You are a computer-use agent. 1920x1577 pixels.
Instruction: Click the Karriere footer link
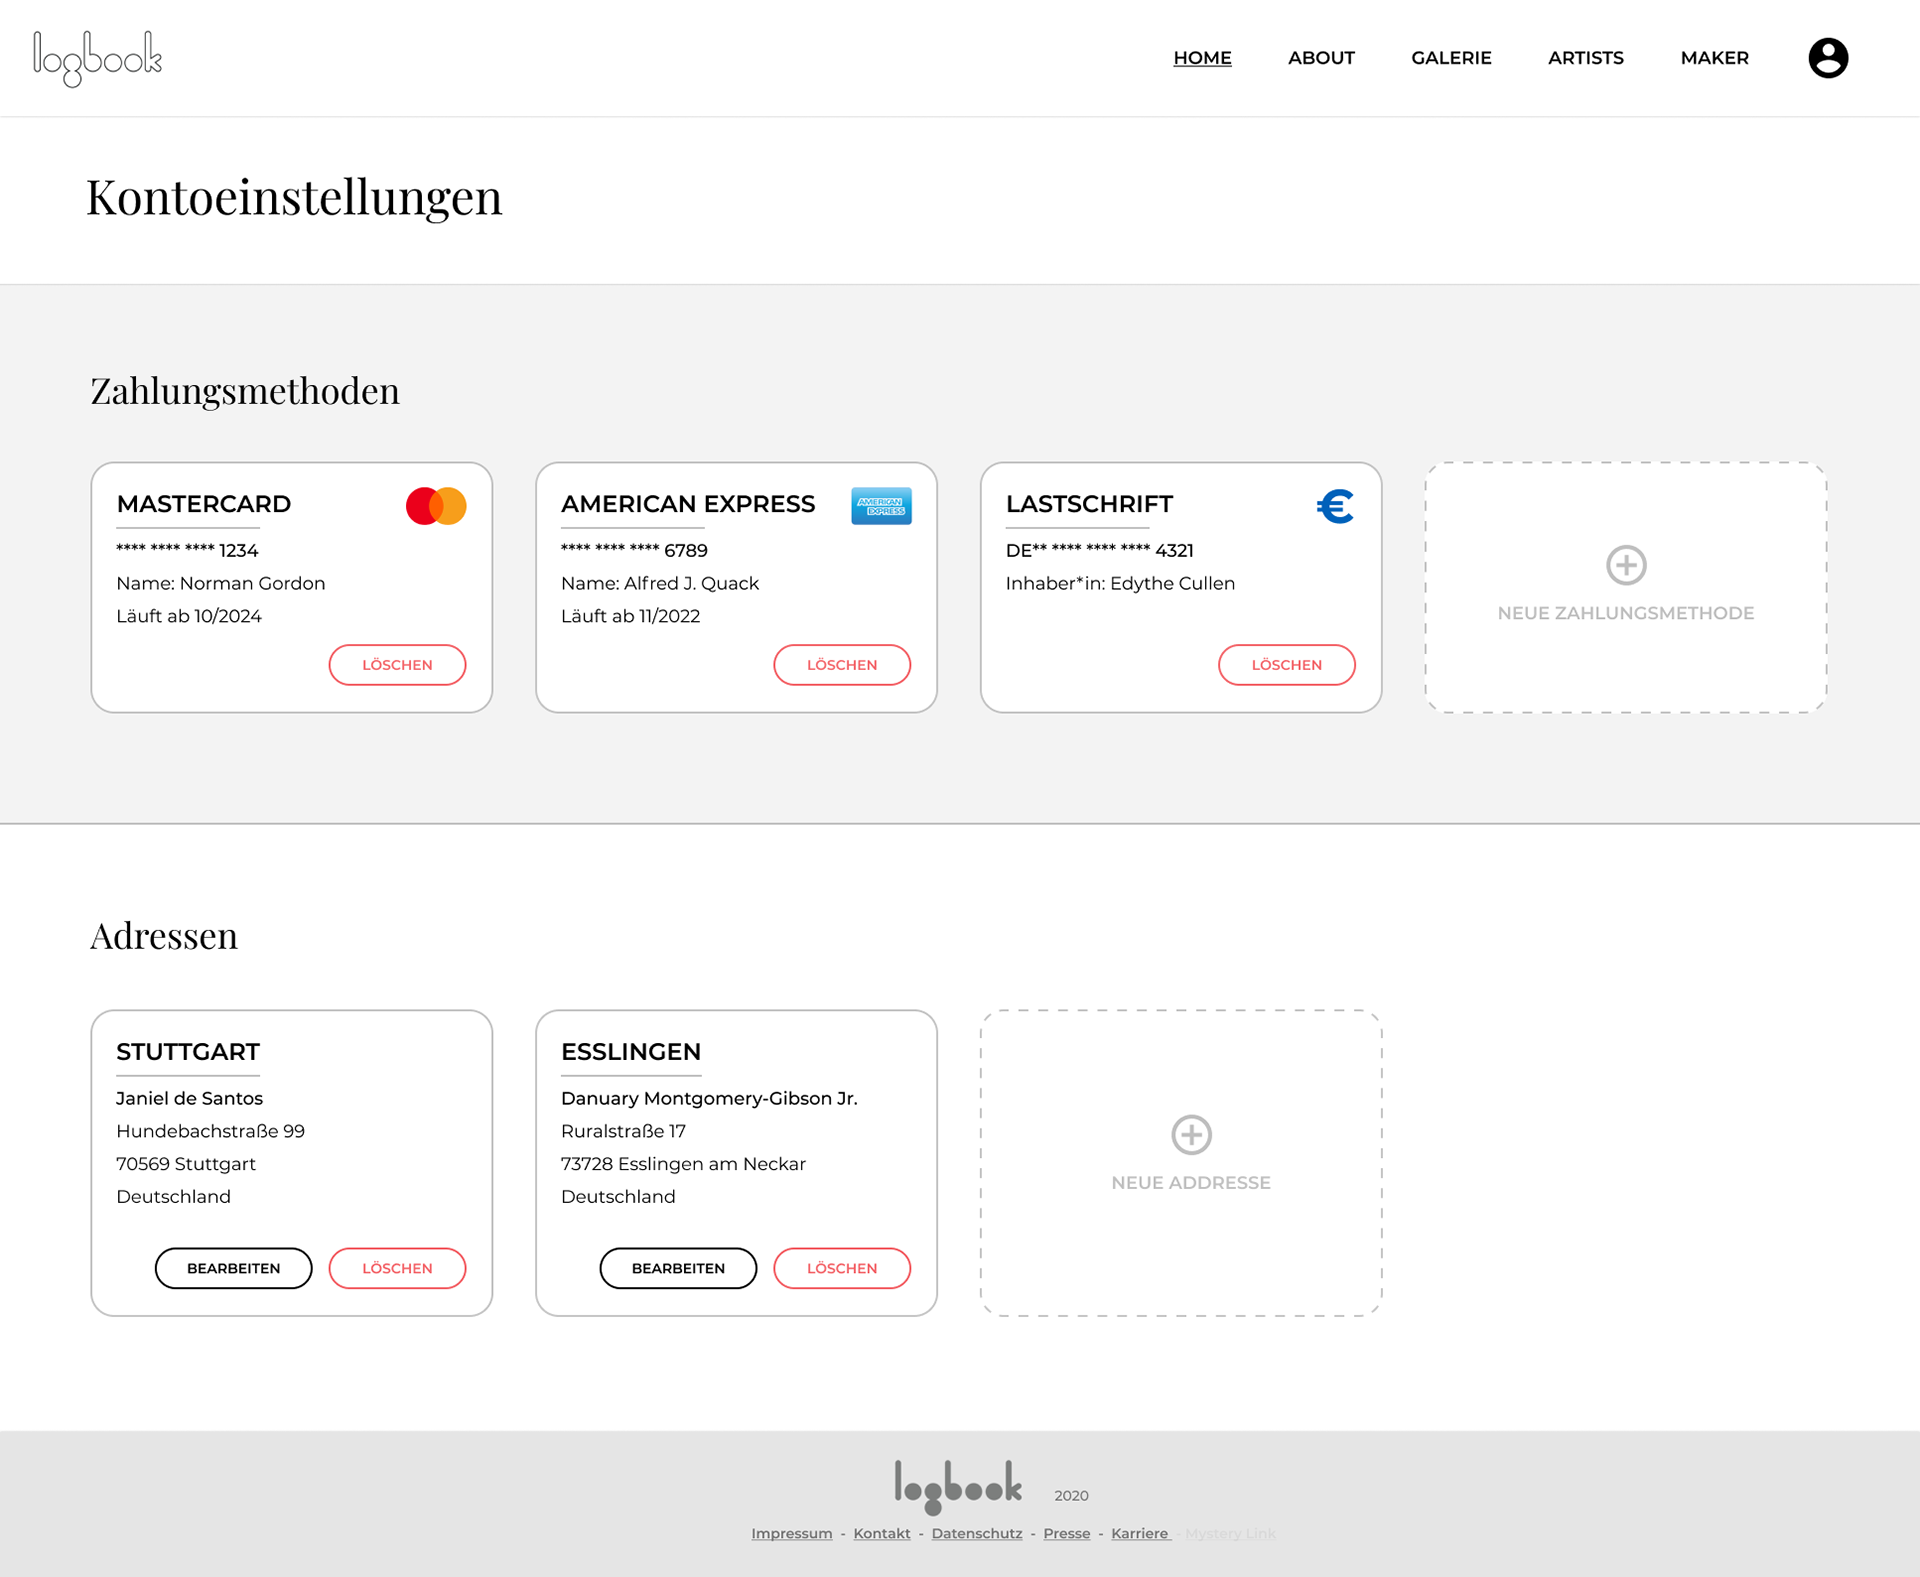pos(1139,1533)
